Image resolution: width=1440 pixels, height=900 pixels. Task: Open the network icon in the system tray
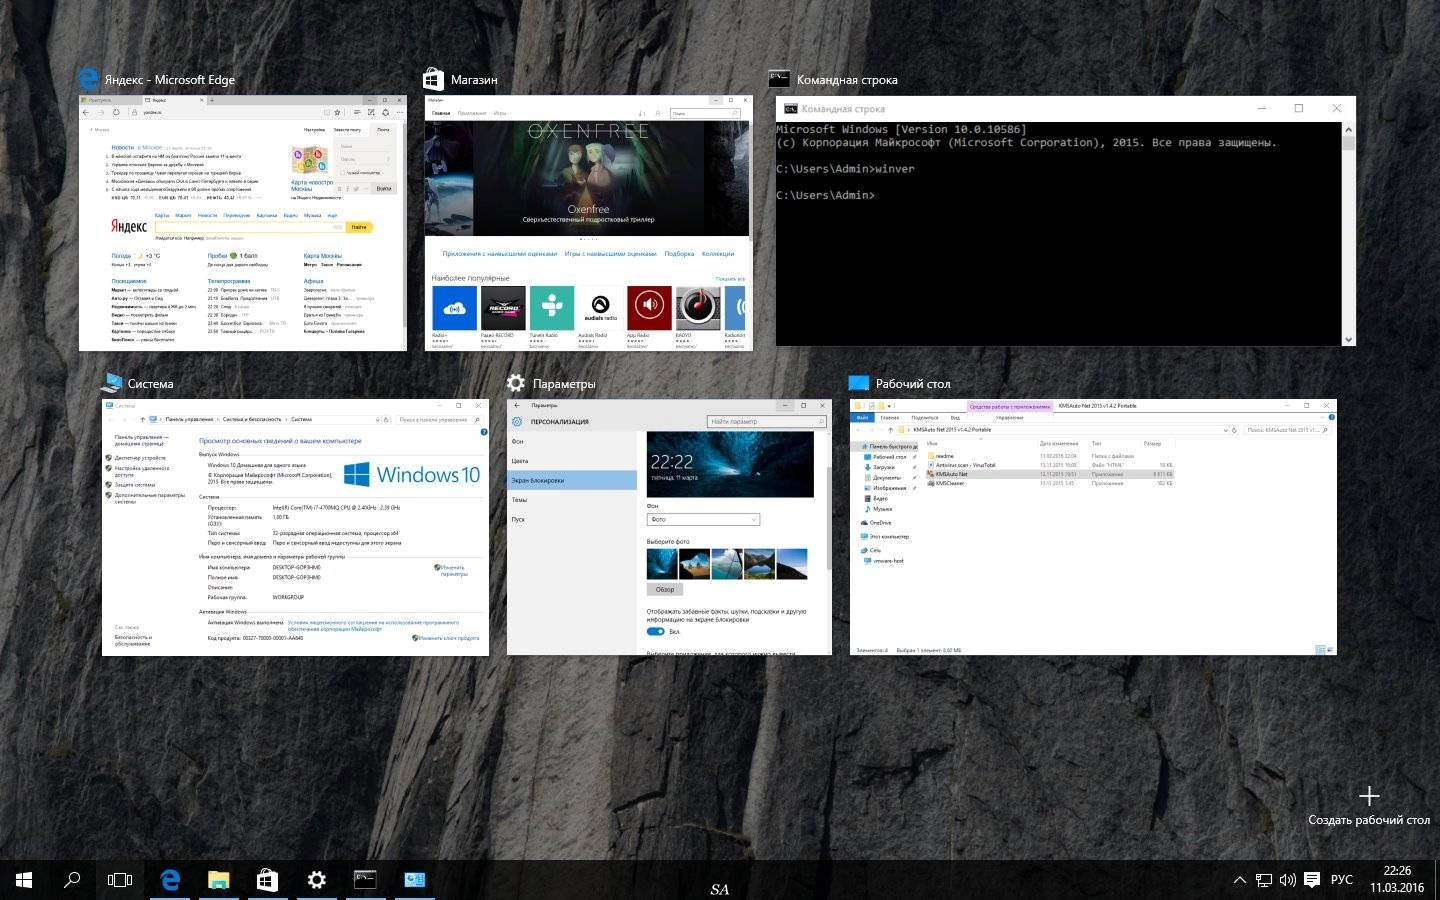click(x=1264, y=881)
